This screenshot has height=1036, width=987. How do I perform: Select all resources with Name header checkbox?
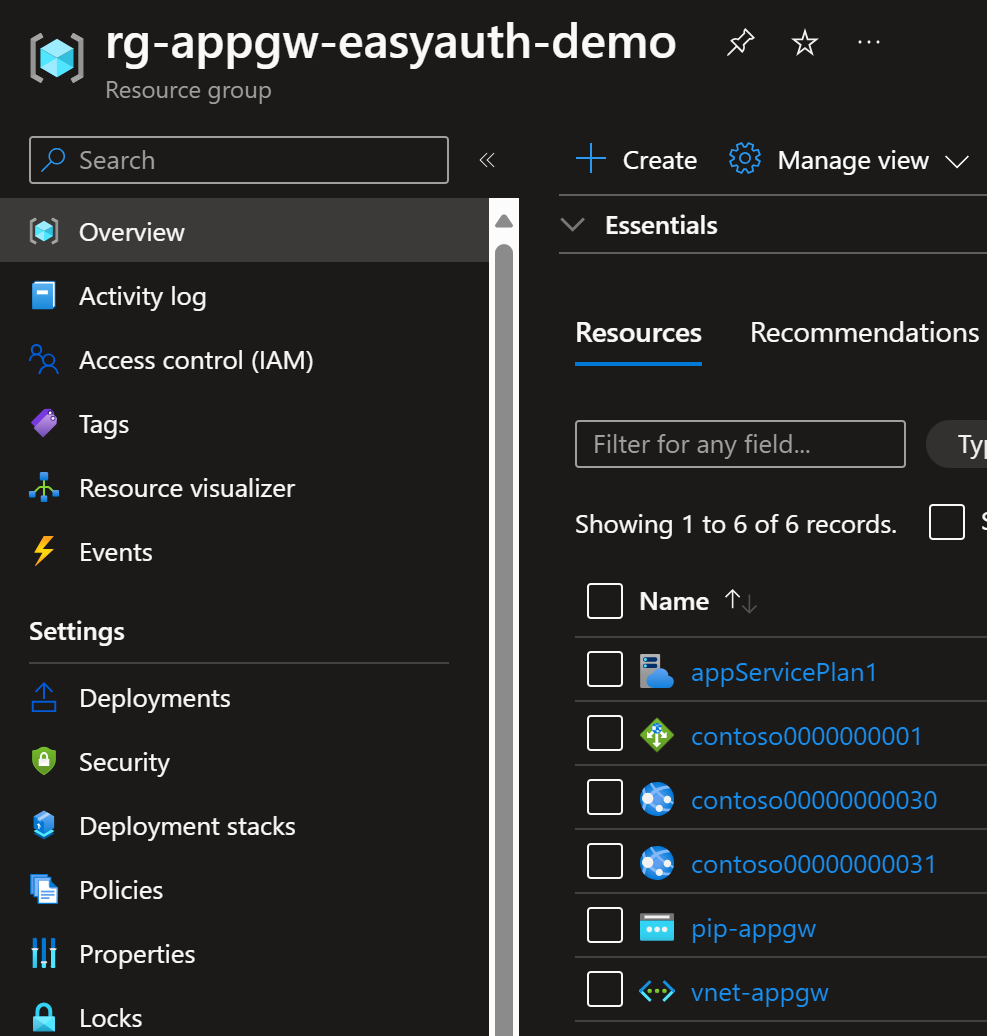604,601
